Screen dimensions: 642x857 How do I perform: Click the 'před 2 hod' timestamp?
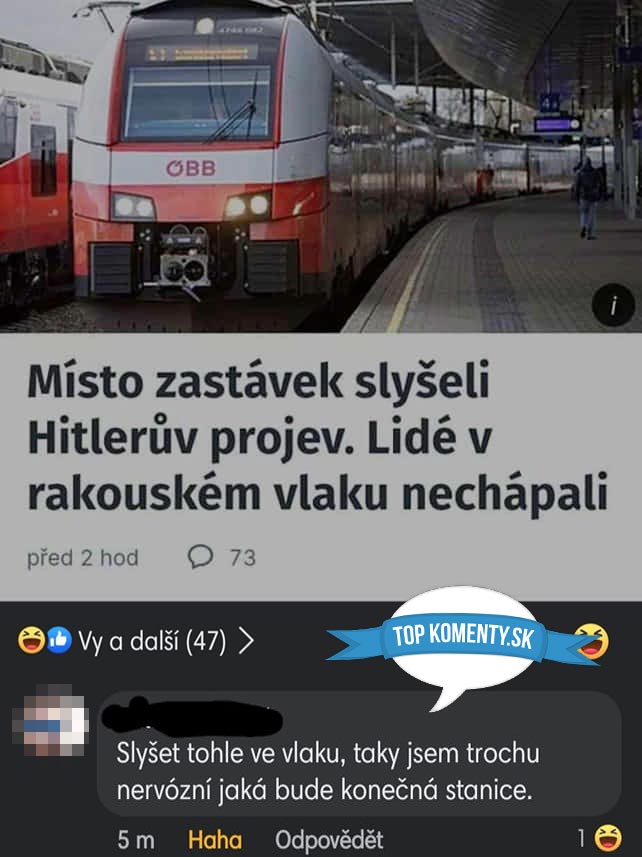coord(83,558)
